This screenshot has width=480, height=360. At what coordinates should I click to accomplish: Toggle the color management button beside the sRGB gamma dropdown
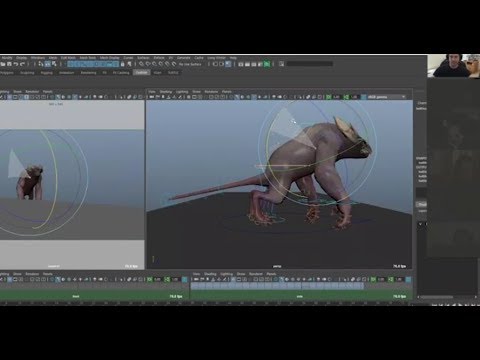coord(363,97)
